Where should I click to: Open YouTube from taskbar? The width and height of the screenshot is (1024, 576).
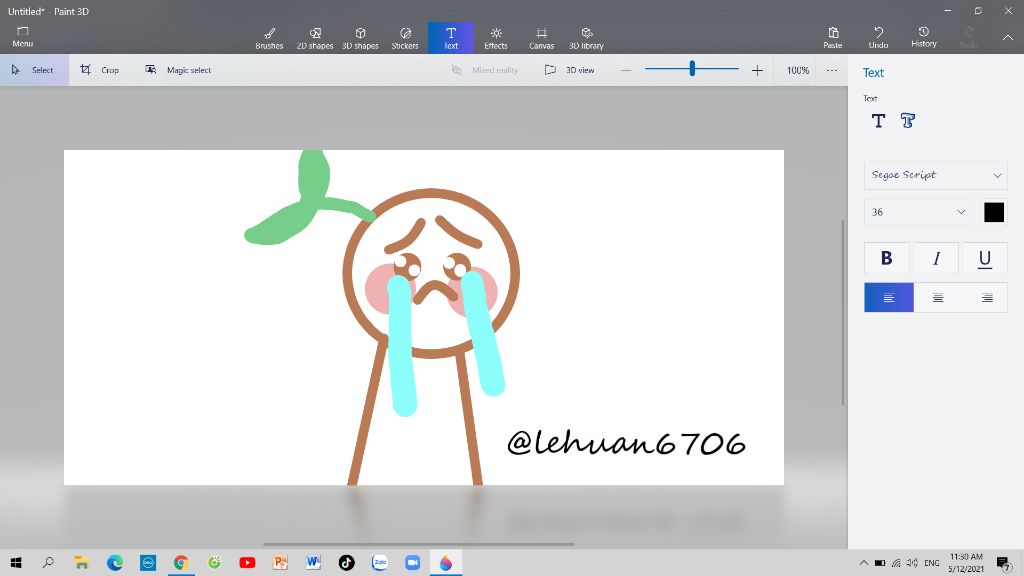[247, 562]
